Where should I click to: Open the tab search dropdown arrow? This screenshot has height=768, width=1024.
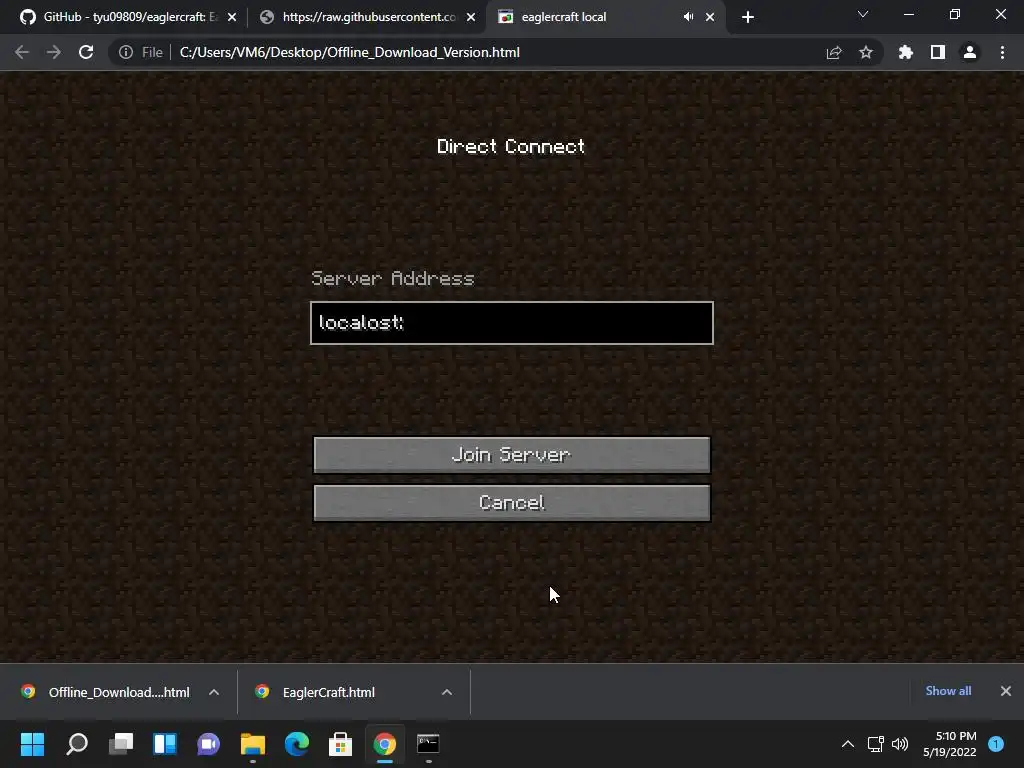[863, 14]
